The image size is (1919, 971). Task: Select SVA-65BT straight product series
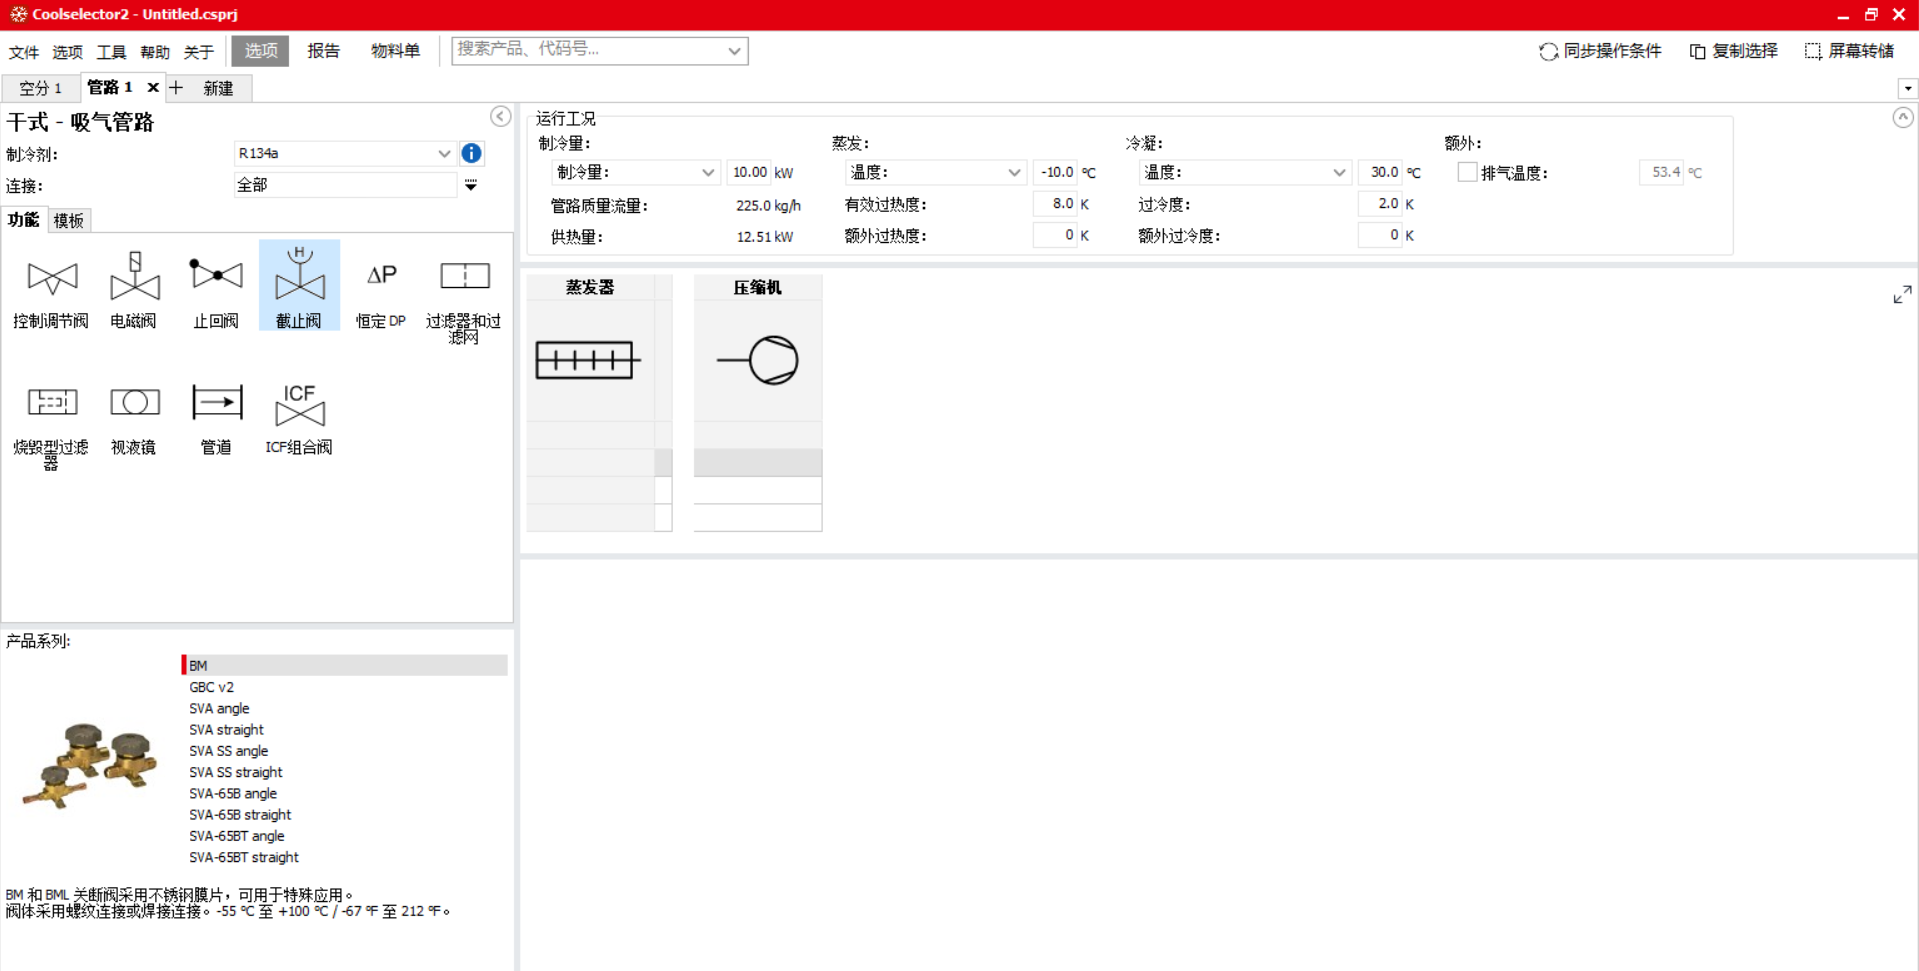pos(345,857)
